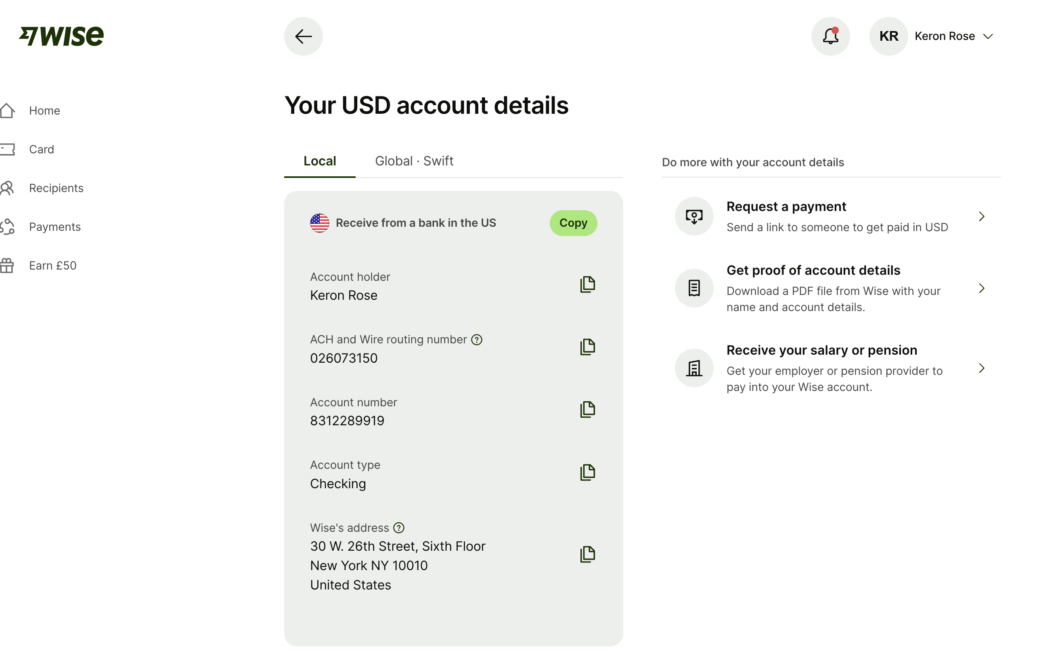Click the Wise logo
1060x652 pixels.
click(x=60, y=35)
